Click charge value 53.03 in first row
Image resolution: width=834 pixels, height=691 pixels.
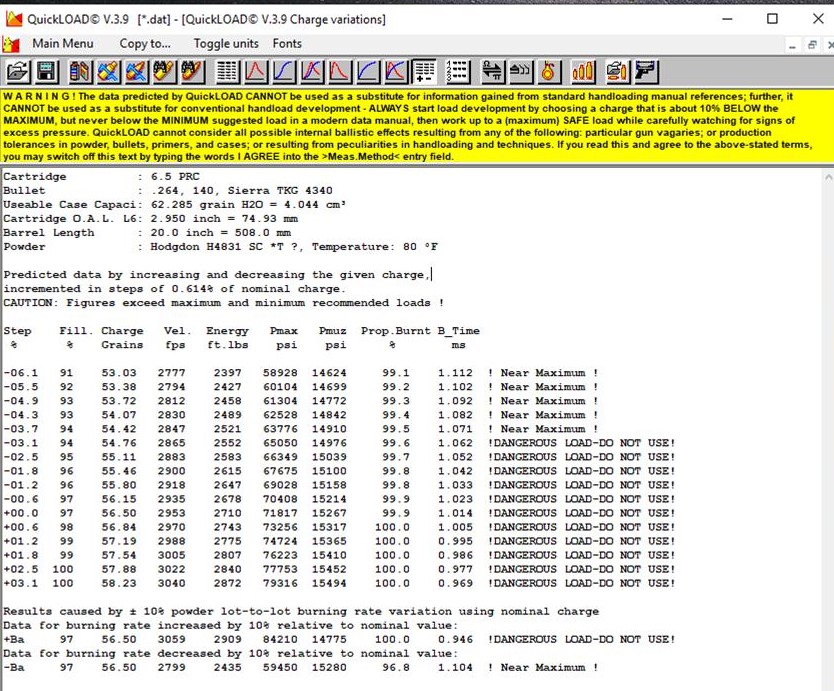119,373
